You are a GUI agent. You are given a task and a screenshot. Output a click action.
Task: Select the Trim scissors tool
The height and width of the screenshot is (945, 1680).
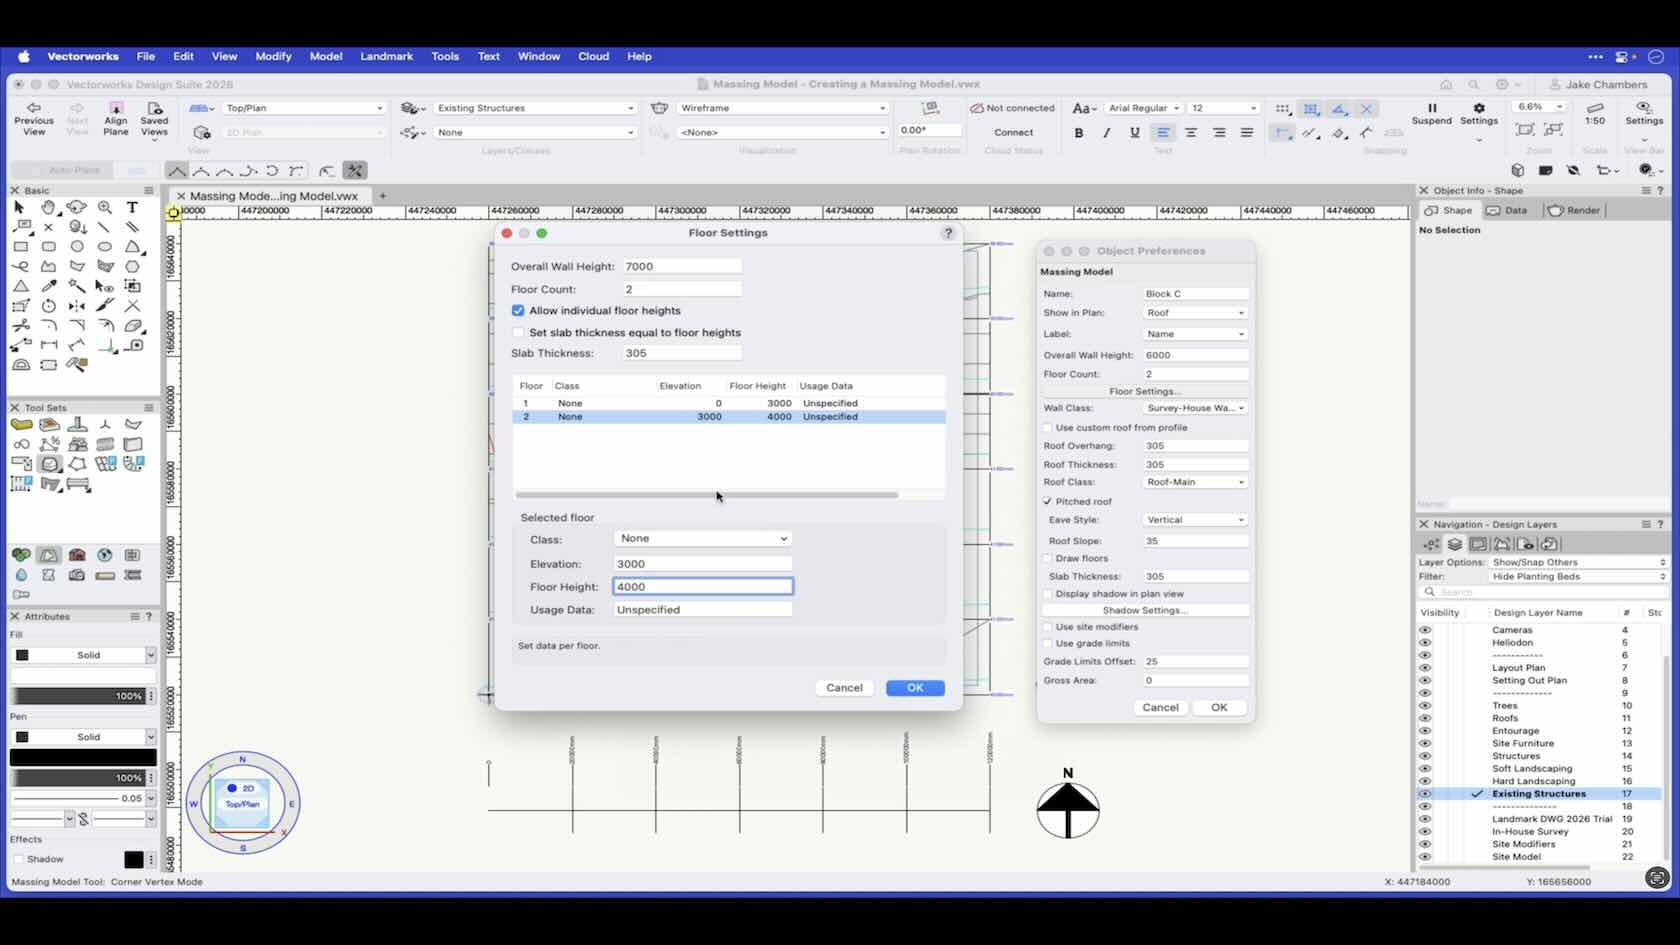[20, 326]
